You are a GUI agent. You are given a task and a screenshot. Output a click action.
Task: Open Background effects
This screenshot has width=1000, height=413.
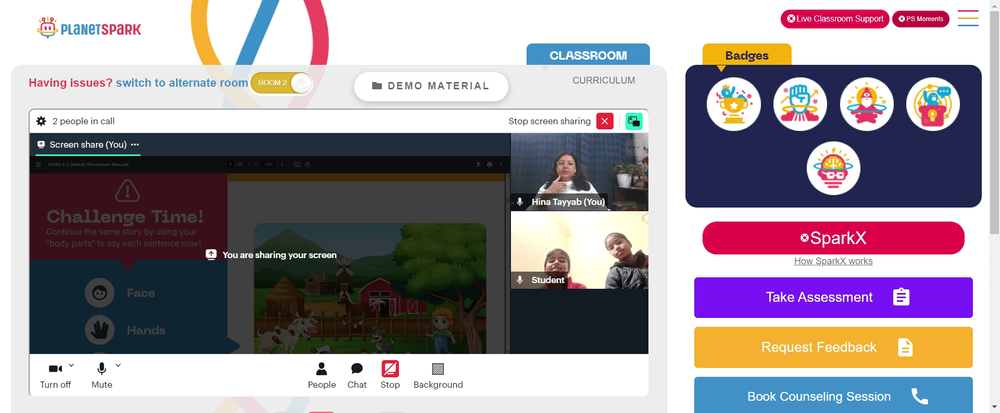point(438,375)
